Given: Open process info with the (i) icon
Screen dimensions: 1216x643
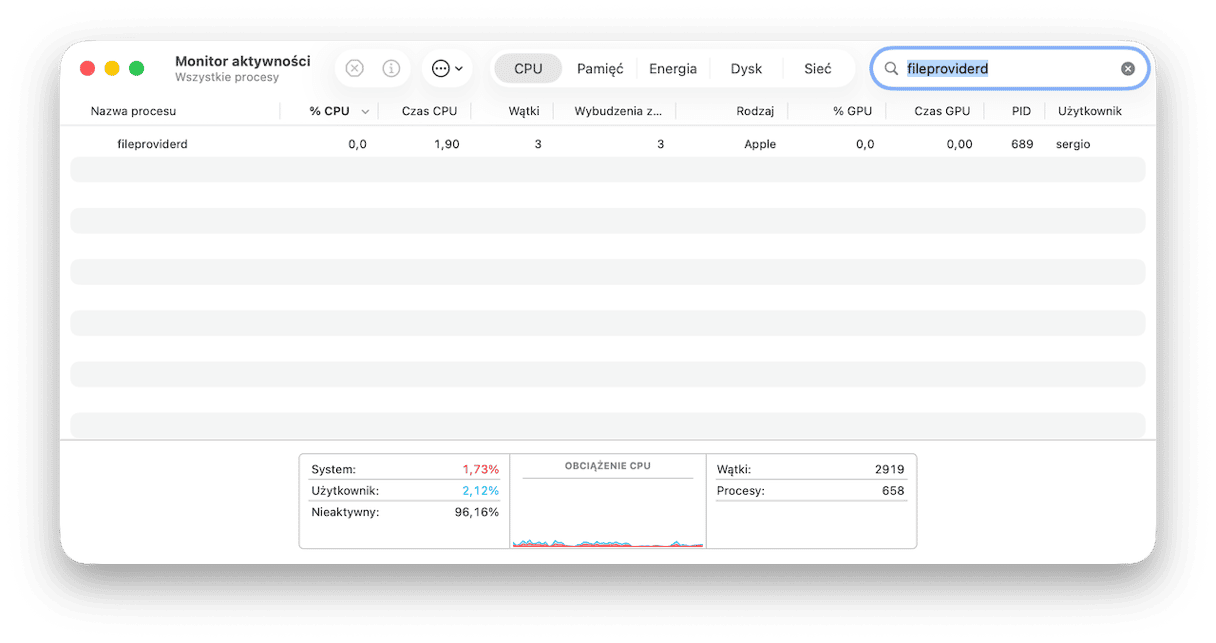Looking at the screenshot, I should coord(391,68).
